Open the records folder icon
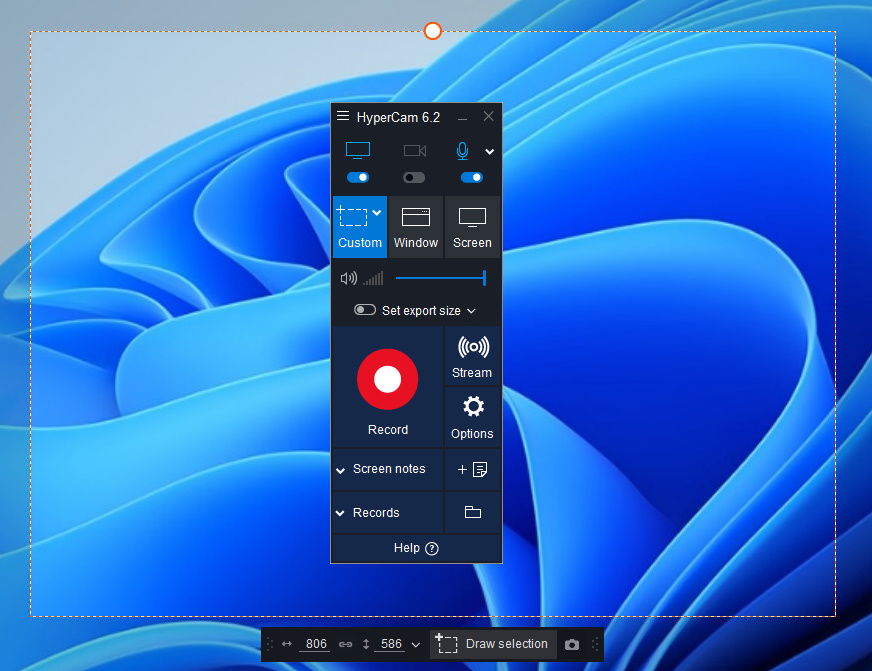Viewport: 872px width, 671px height. [472, 512]
